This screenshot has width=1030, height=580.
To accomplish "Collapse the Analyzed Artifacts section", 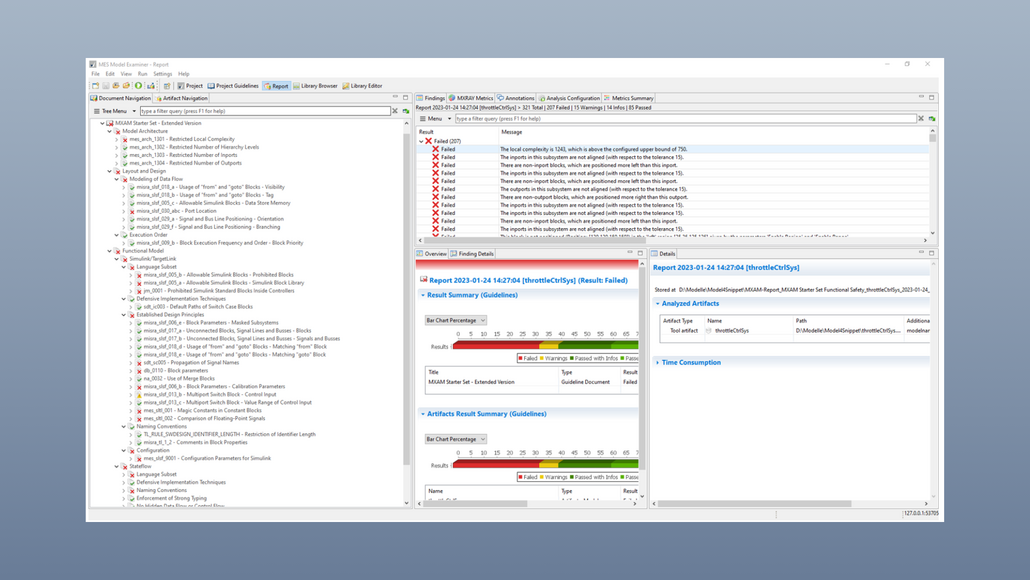I will tap(658, 304).
